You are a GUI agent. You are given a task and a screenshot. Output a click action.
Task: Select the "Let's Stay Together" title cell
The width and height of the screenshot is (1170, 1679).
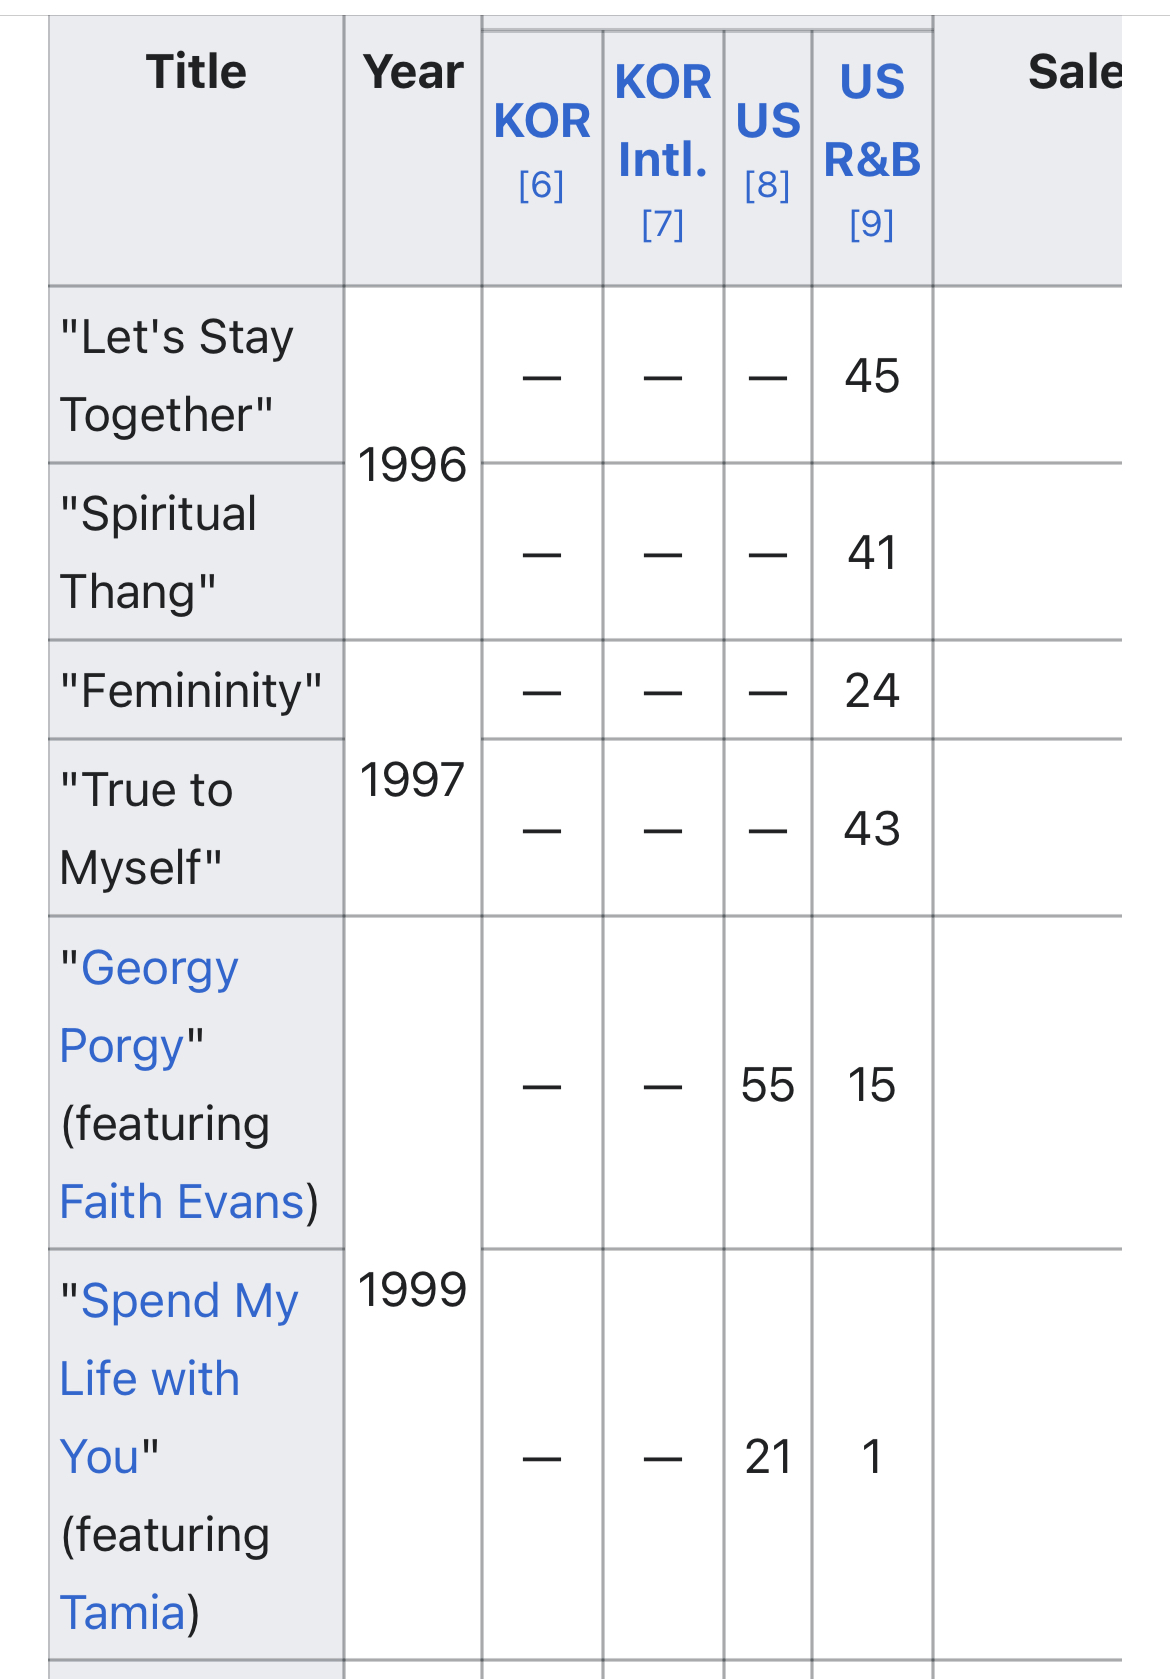pos(176,375)
